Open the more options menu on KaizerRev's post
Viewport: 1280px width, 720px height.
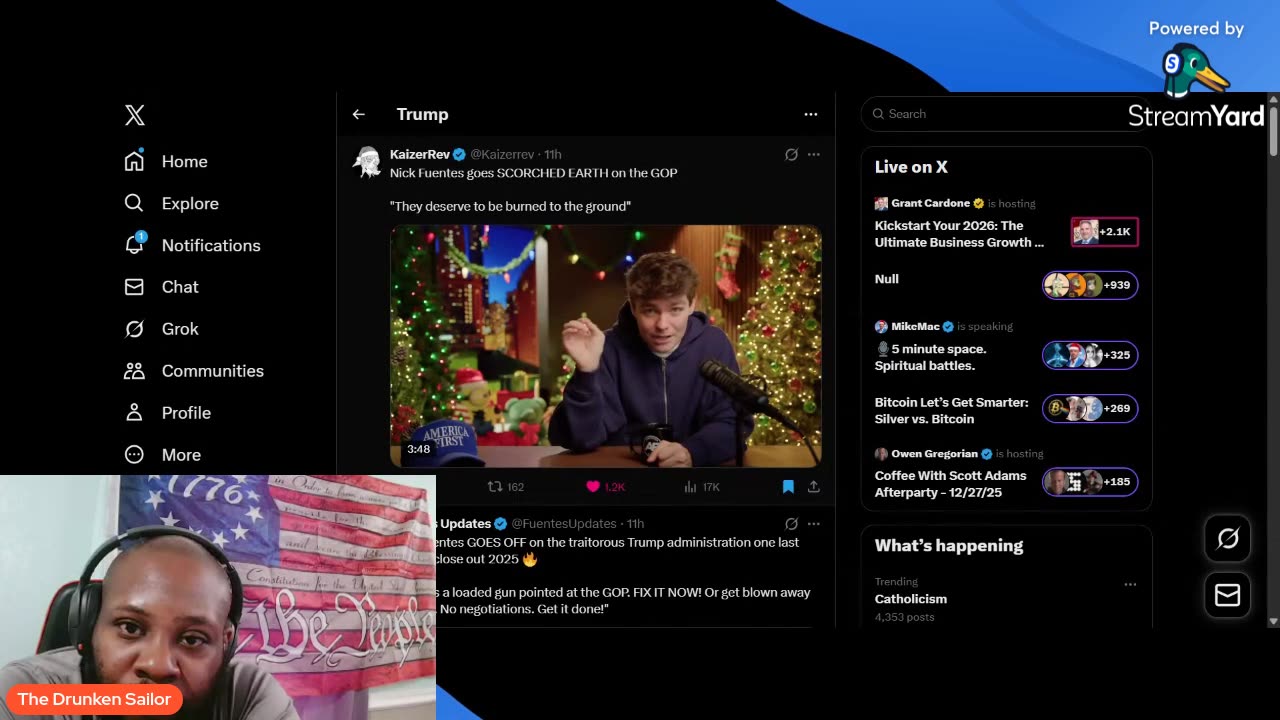click(814, 154)
